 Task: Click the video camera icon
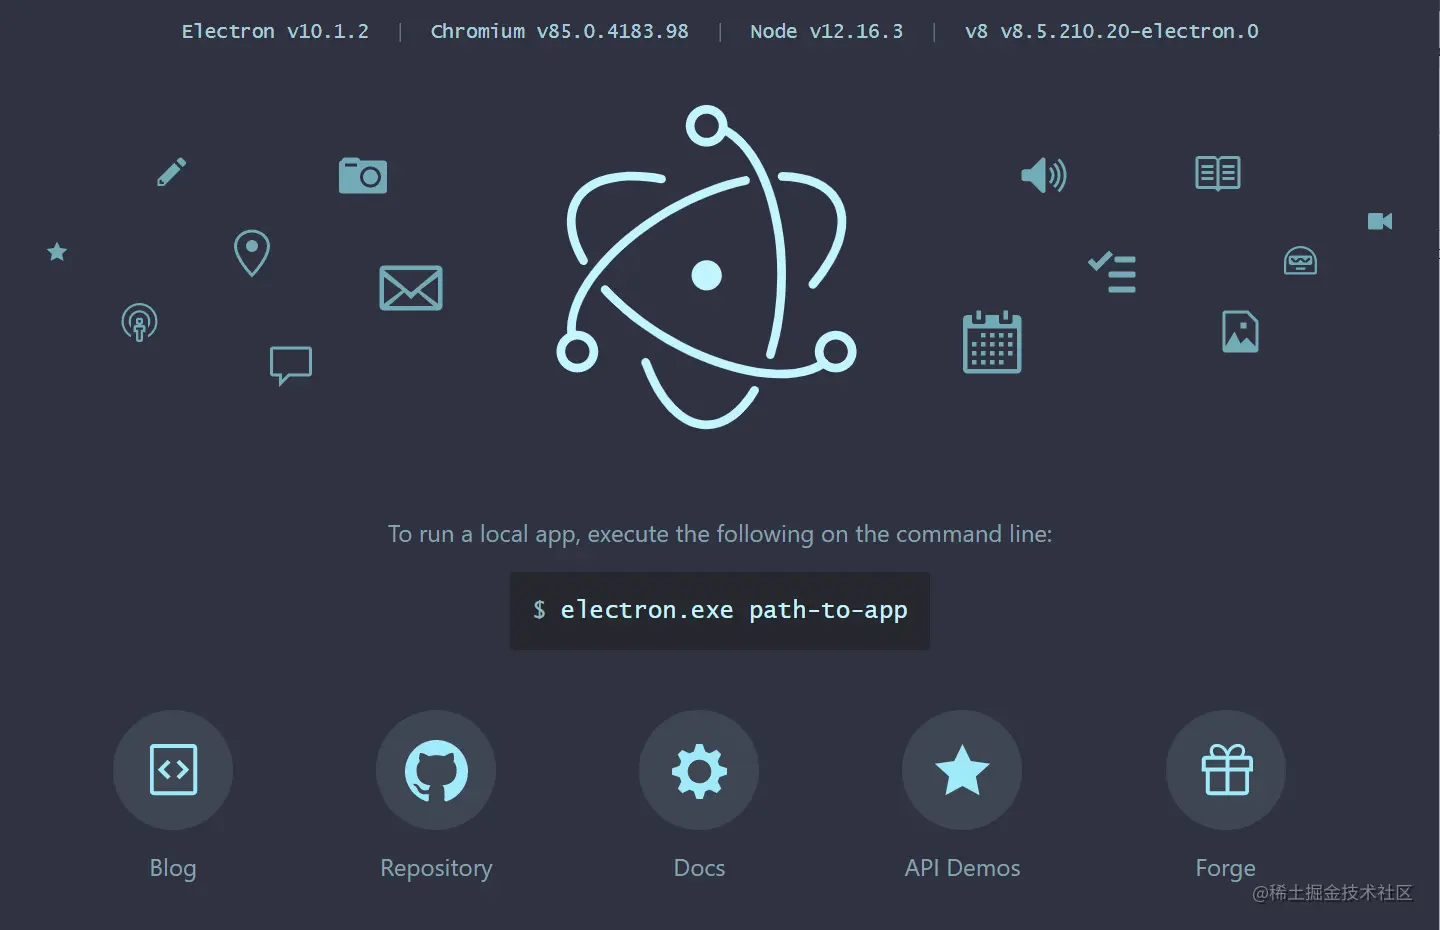1380,221
